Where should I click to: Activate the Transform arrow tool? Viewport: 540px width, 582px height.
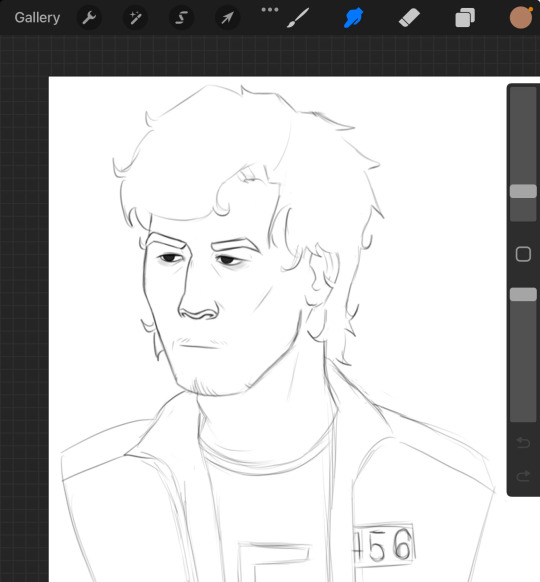(x=227, y=17)
